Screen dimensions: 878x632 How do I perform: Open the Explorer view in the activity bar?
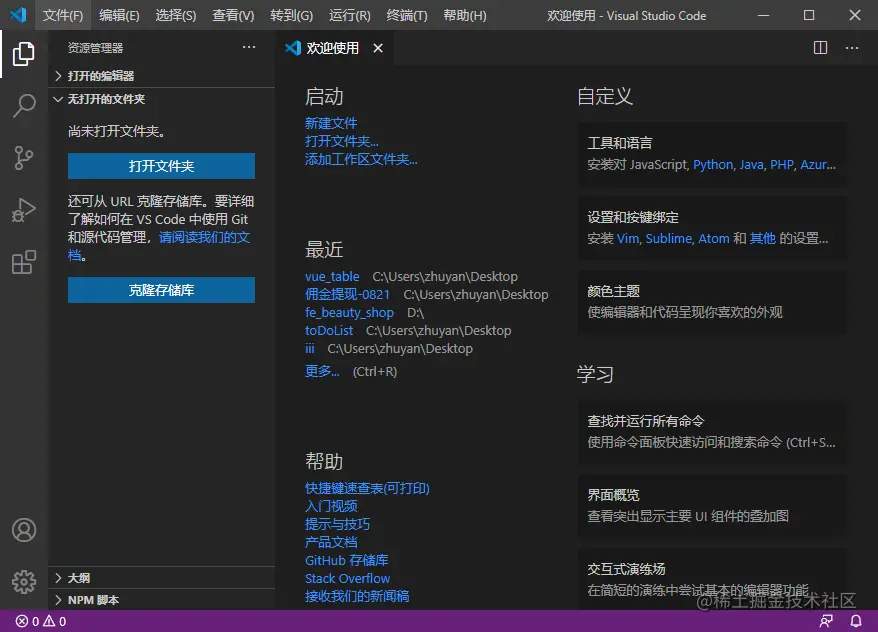[24, 54]
